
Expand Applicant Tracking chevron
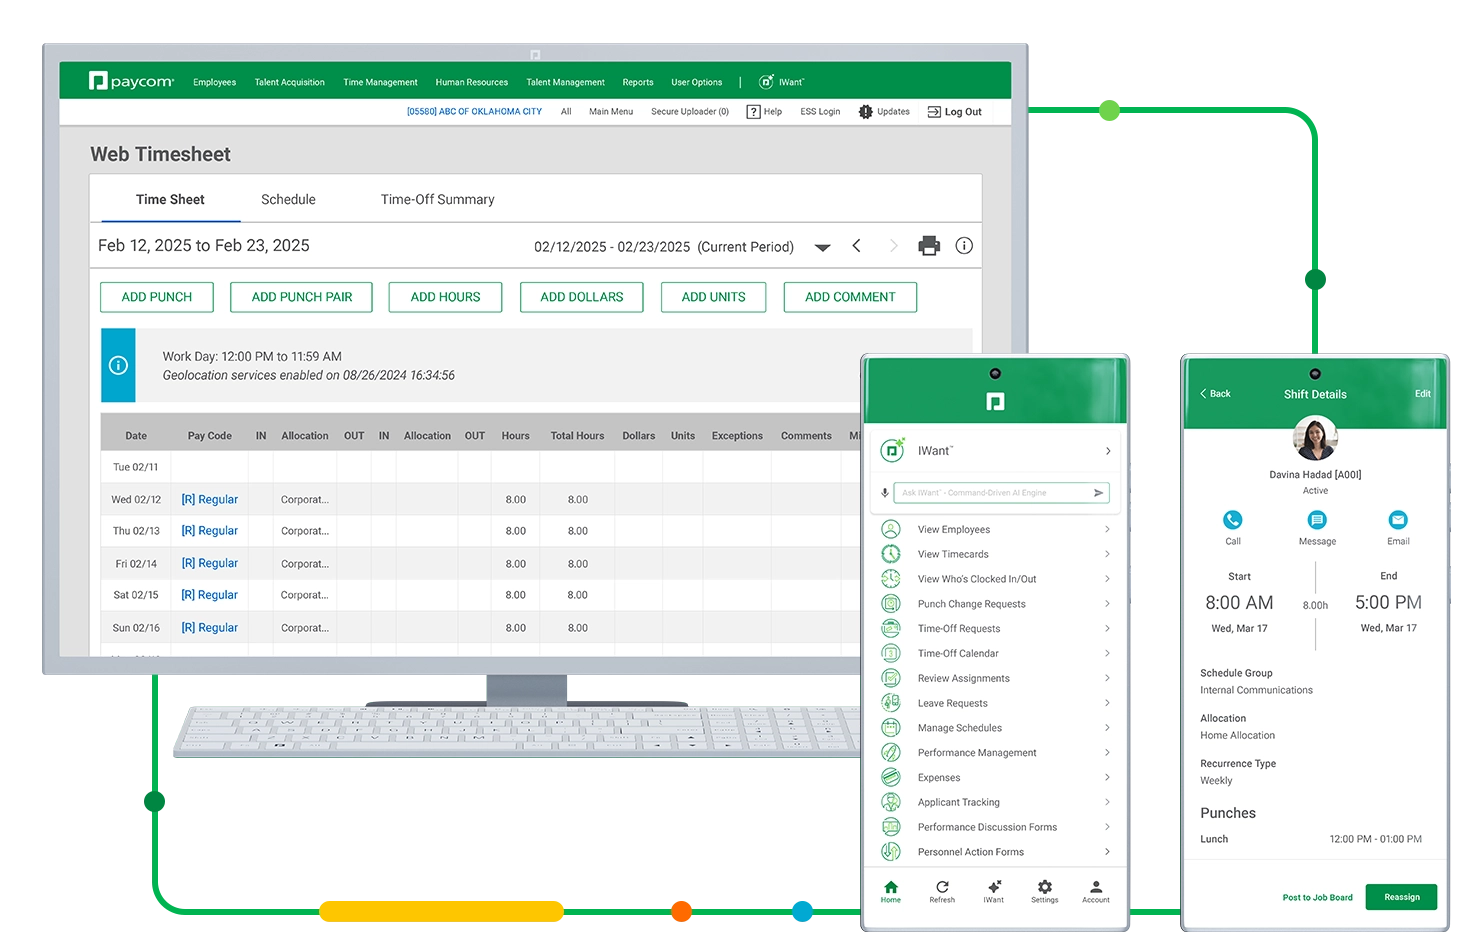click(1107, 802)
